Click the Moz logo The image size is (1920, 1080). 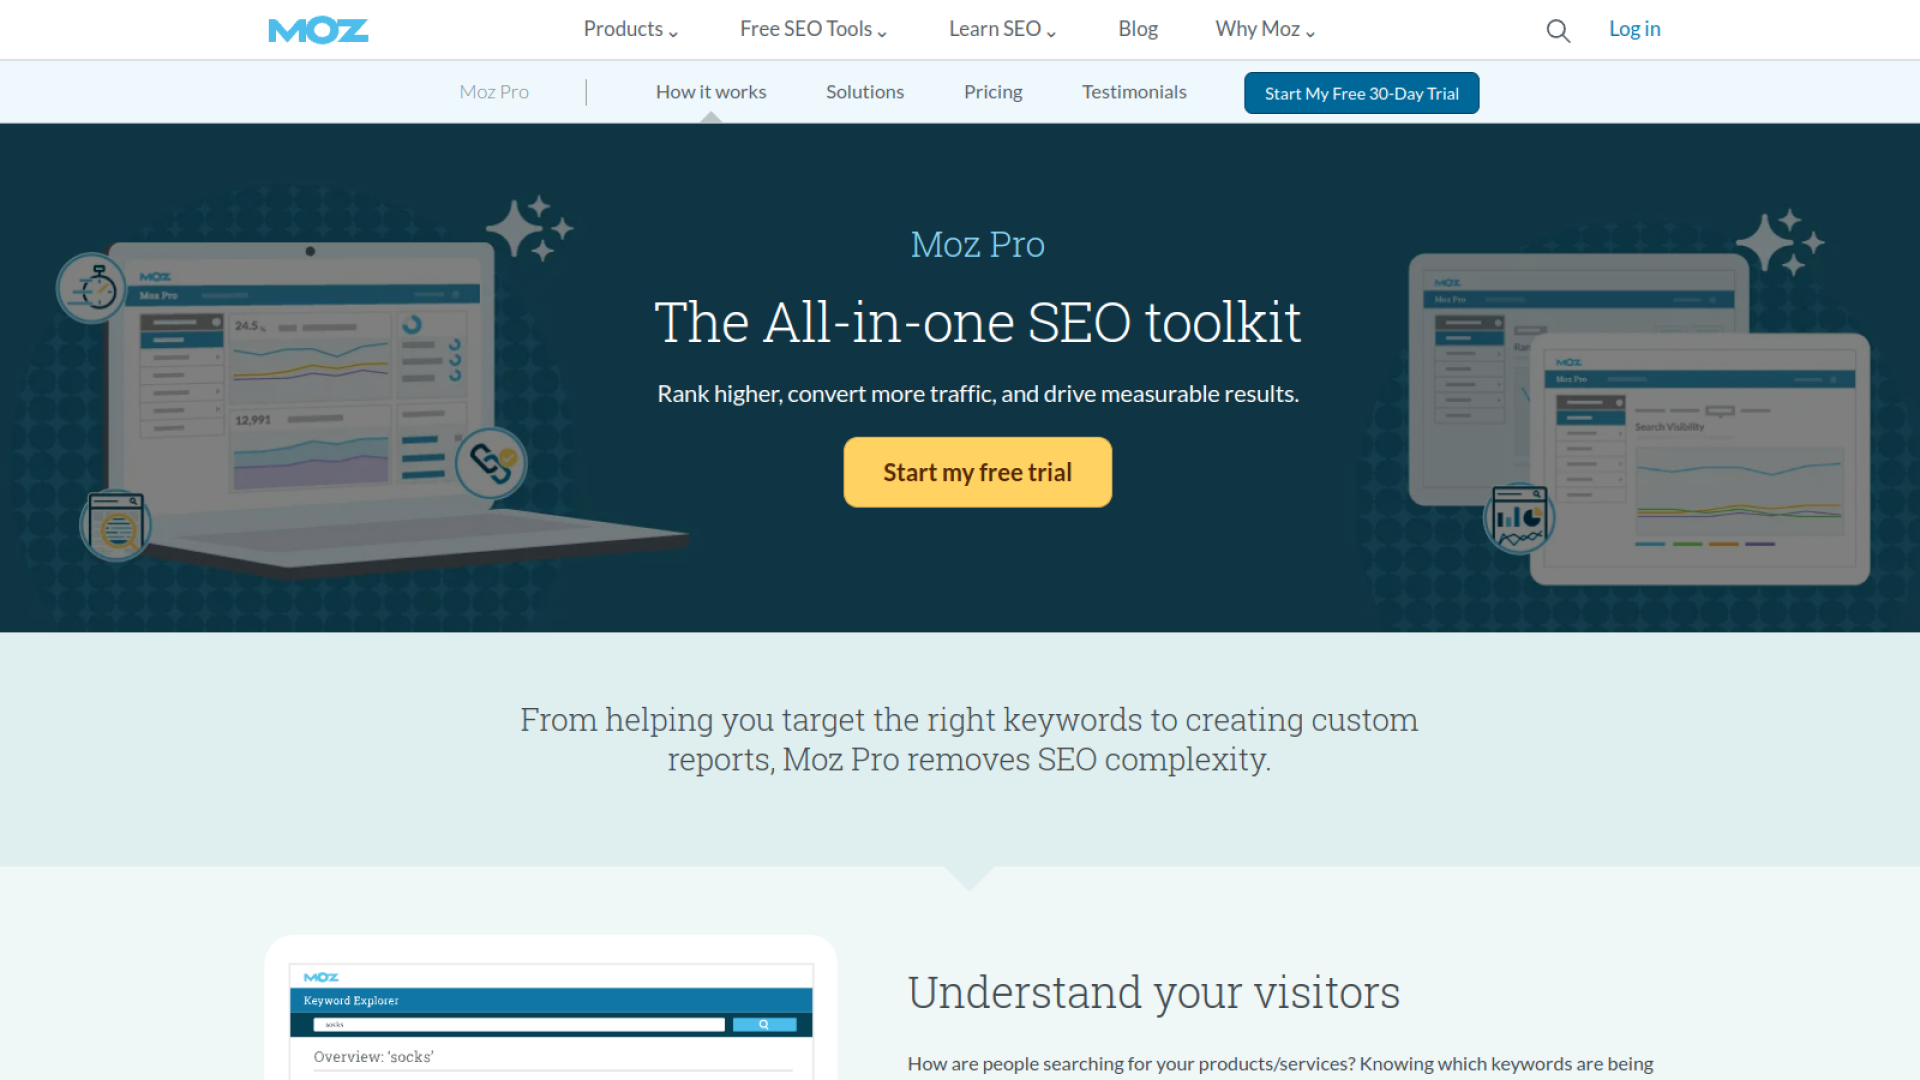point(318,30)
